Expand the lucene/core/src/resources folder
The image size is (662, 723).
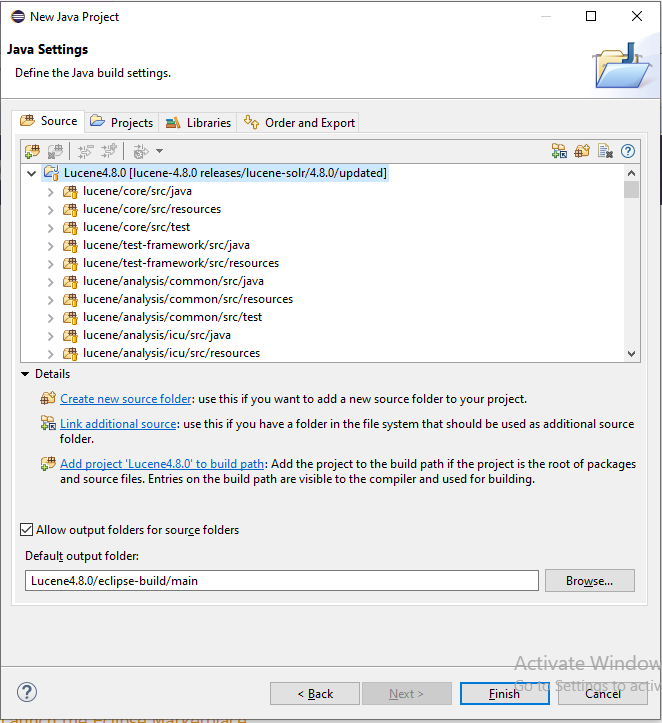point(50,209)
